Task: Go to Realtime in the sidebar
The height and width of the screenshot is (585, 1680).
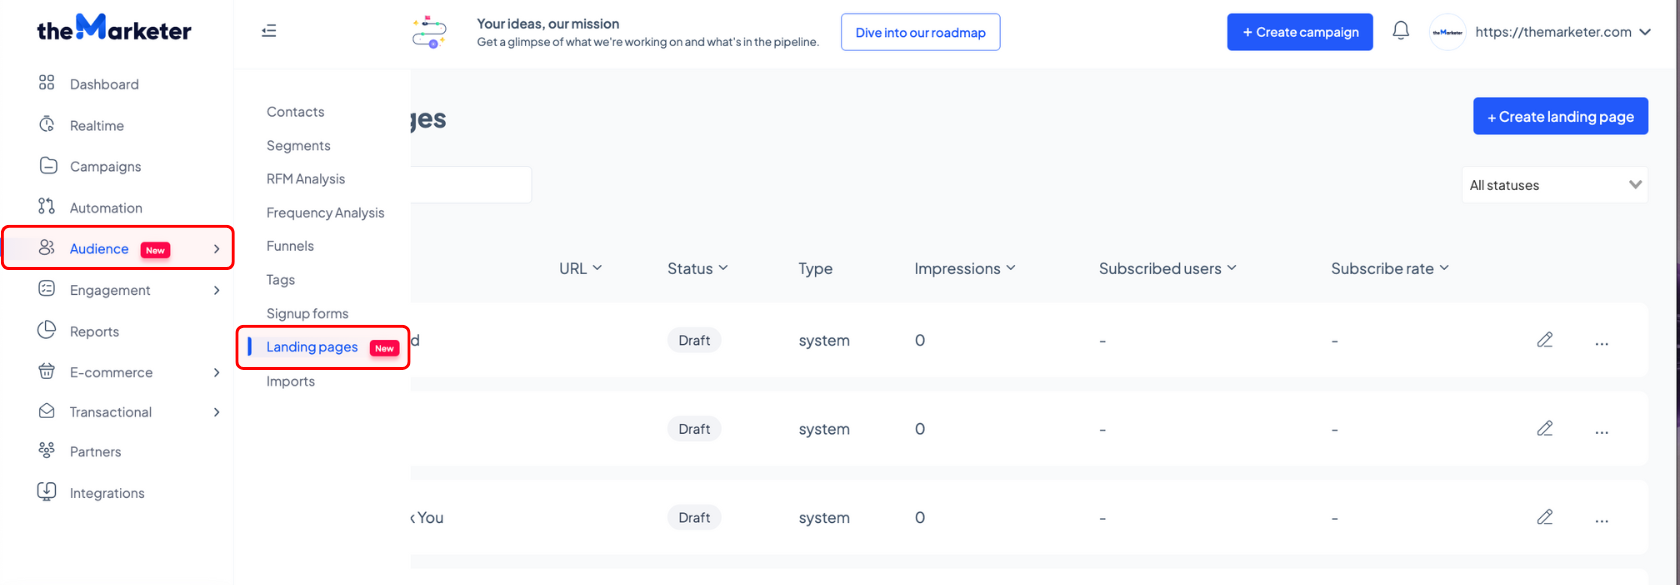Action: point(97,126)
